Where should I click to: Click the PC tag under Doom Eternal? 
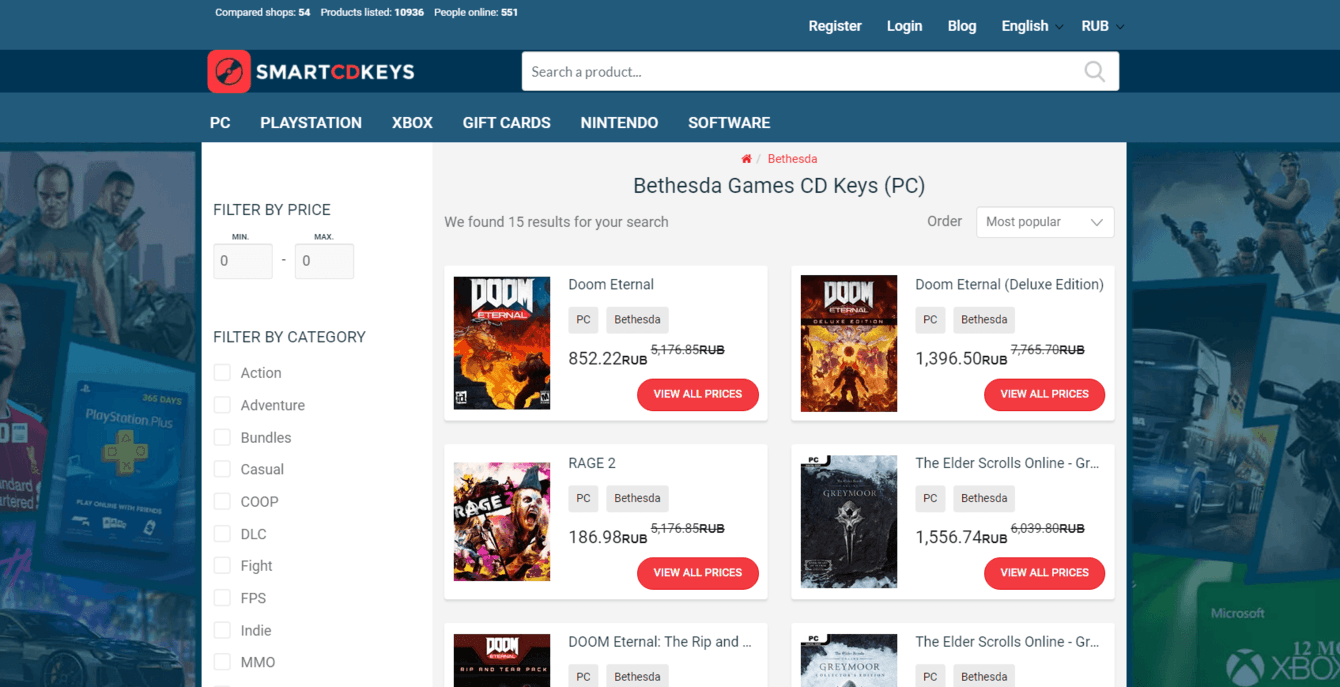click(x=583, y=320)
